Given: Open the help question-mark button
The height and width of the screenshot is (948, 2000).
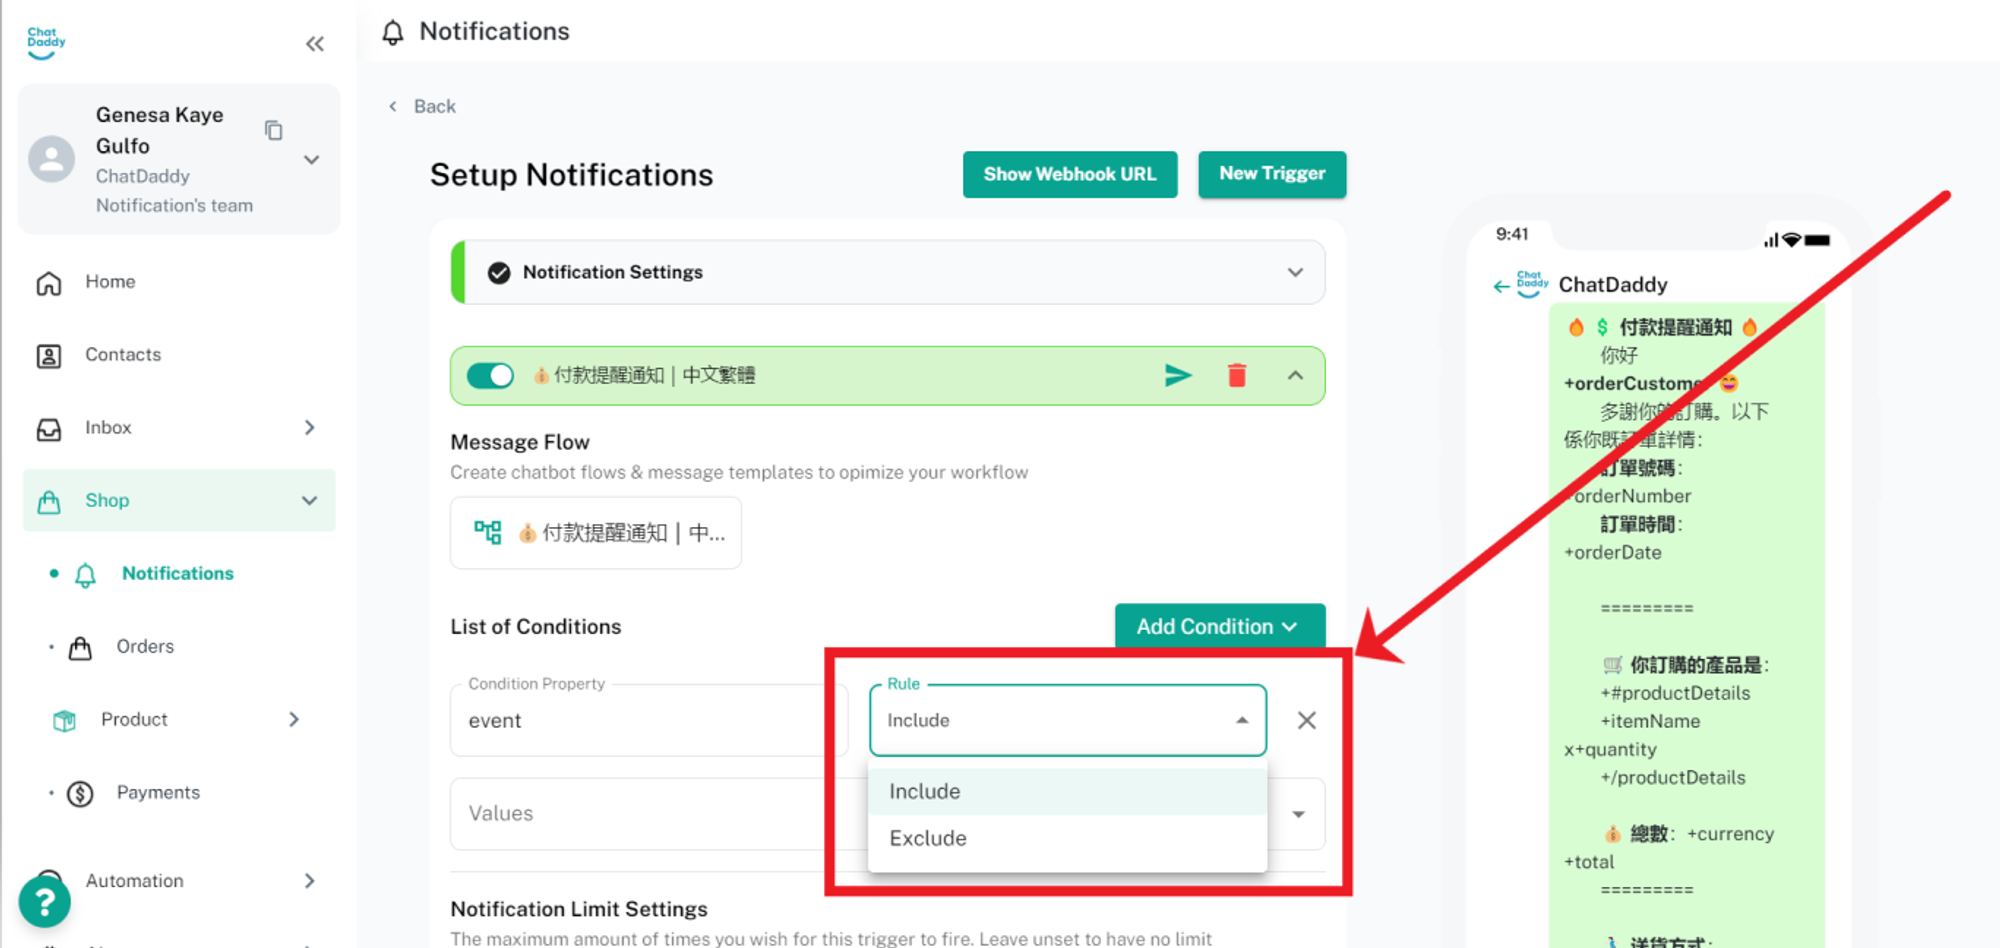Looking at the screenshot, I should [45, 902].
